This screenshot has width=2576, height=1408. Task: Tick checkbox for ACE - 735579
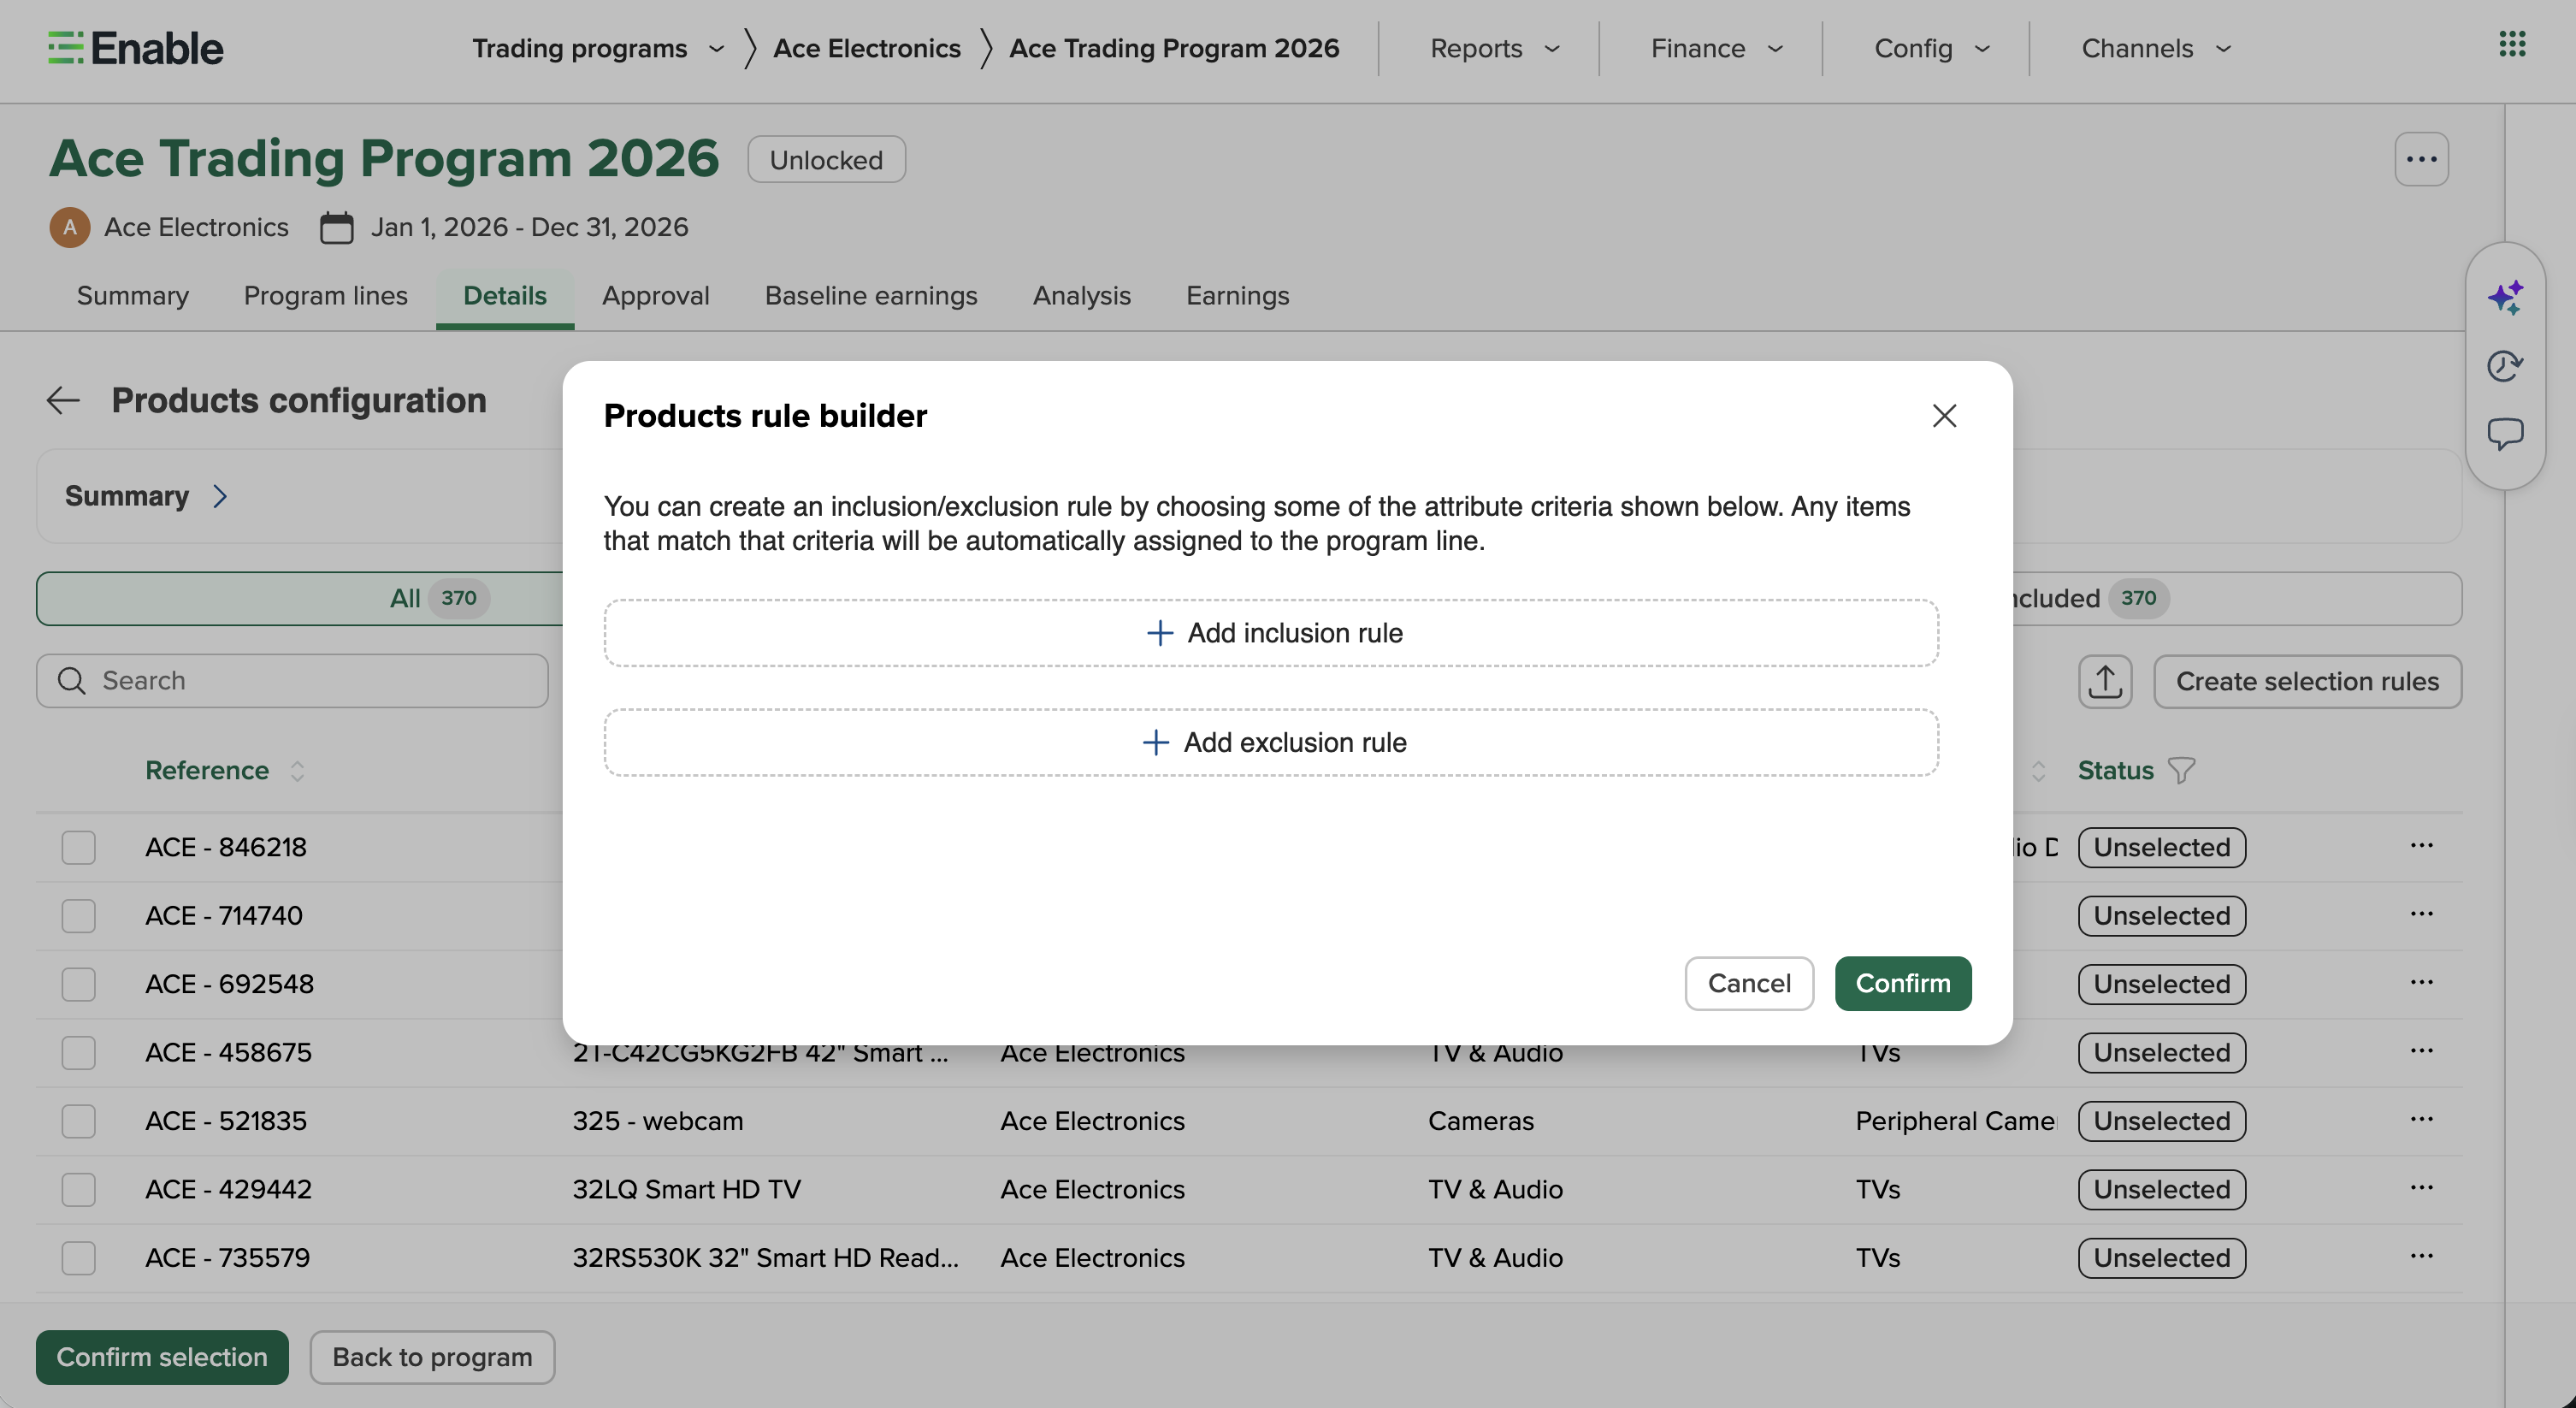click(x=78, y=1258)
